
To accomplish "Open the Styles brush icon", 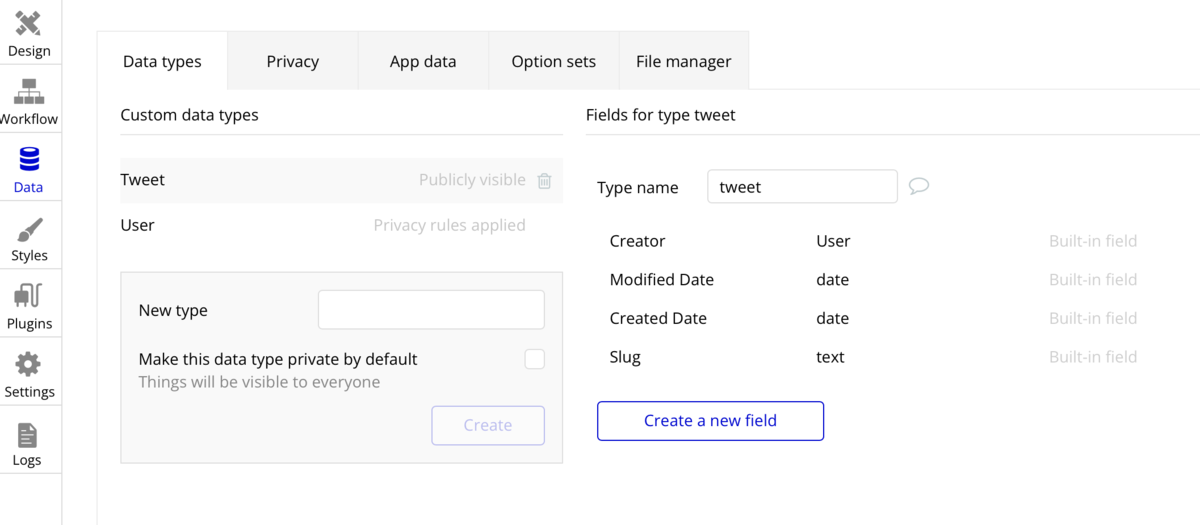I will click(29, 229).
